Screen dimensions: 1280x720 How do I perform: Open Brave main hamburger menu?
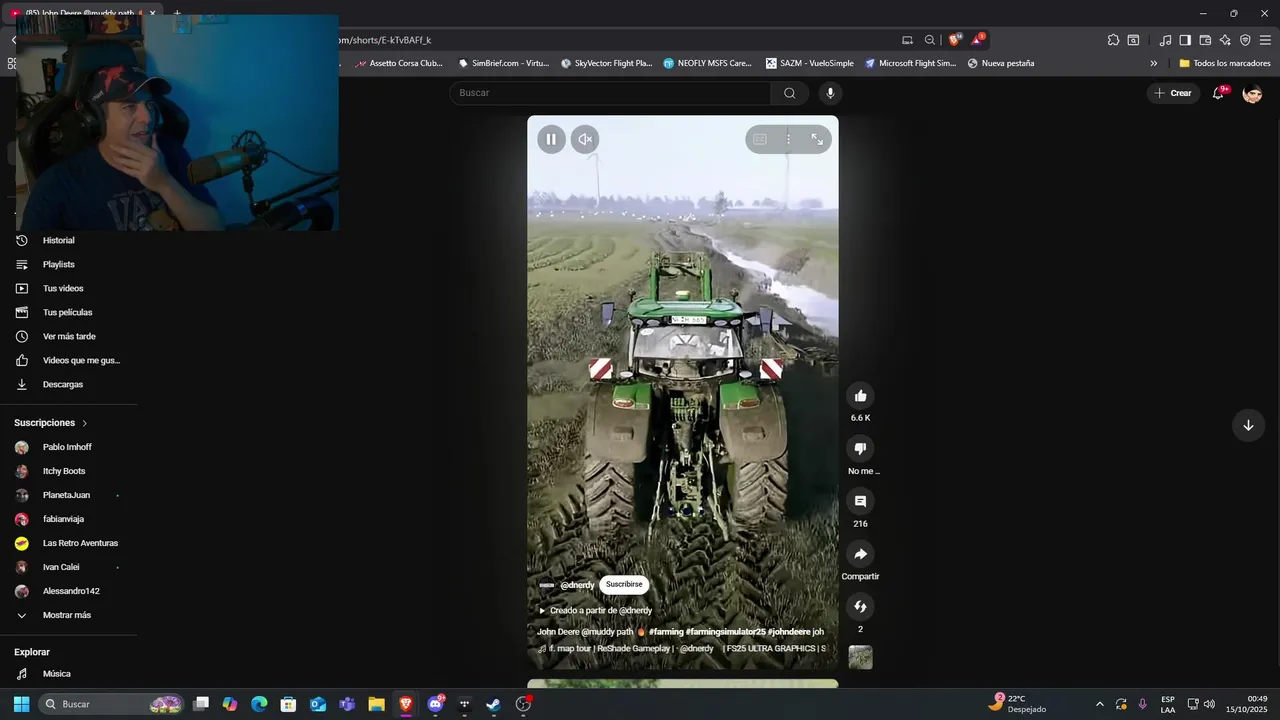[1265, 40]
